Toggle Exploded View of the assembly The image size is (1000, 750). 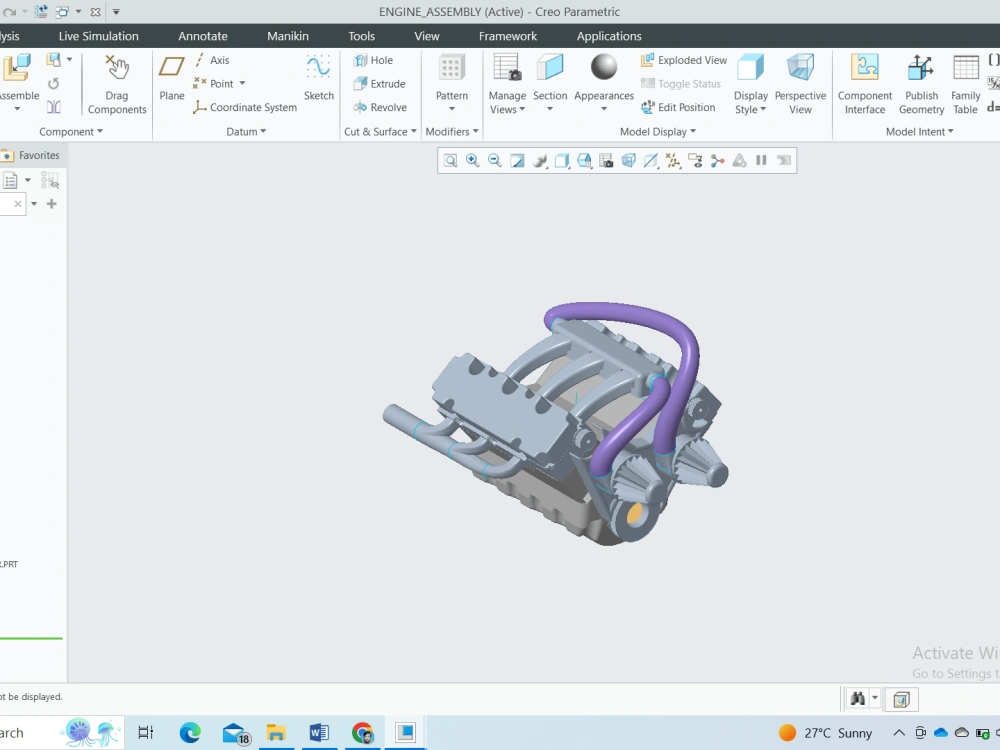pos(683,60)
